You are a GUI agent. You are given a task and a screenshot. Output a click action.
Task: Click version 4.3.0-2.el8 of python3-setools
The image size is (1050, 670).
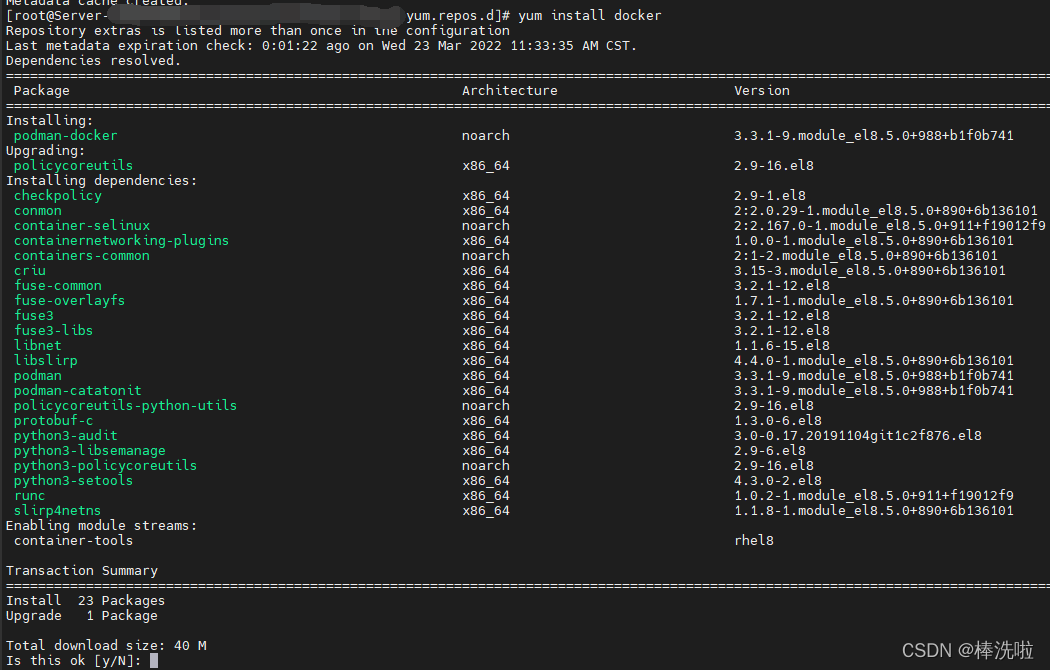point(778,481)
